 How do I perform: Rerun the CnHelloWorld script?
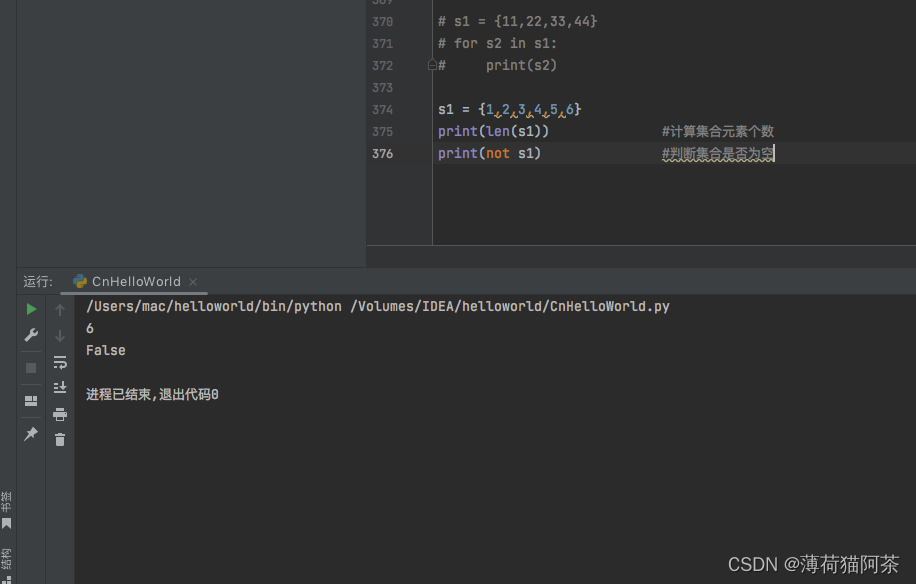click(x=30, y=309)
